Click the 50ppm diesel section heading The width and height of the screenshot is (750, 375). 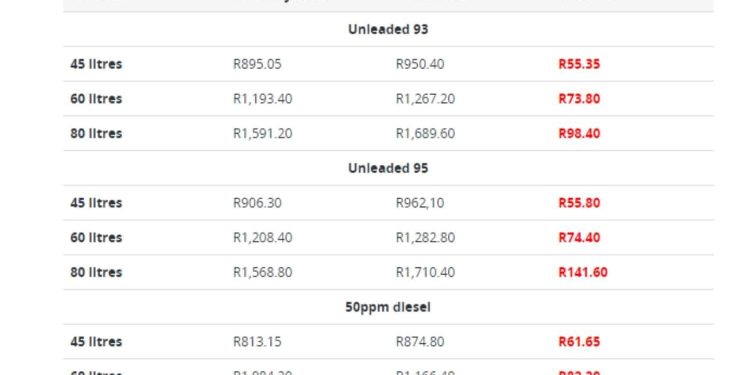click(388, 307)
